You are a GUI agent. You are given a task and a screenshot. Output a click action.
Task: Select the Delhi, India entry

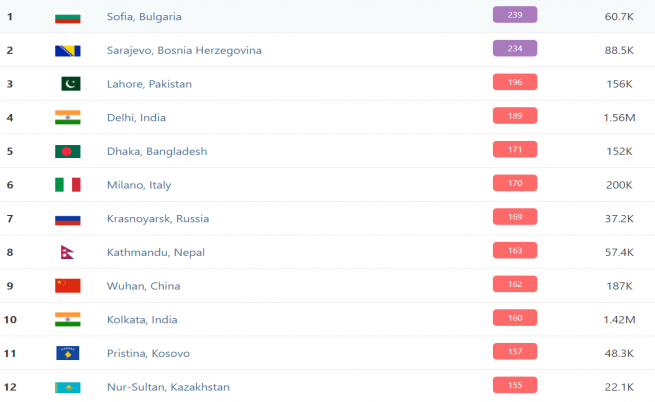click(136, 118)
